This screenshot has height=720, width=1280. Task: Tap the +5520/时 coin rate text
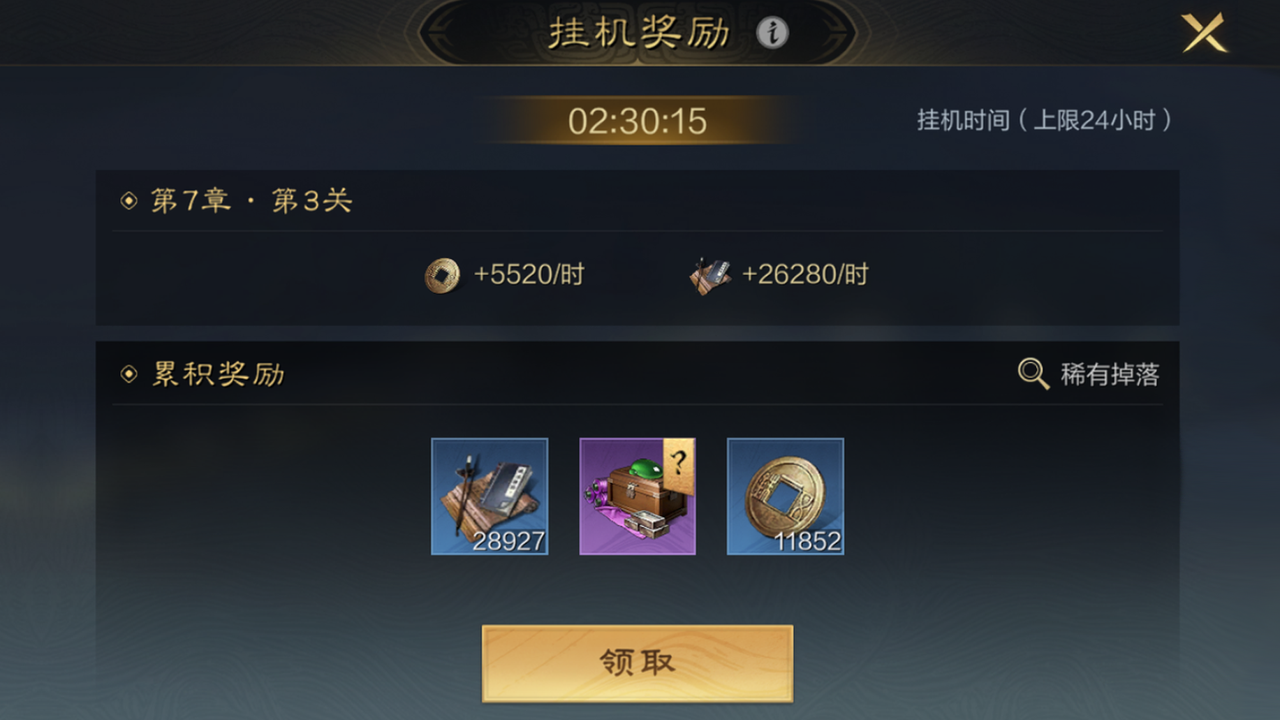point(529,275)
